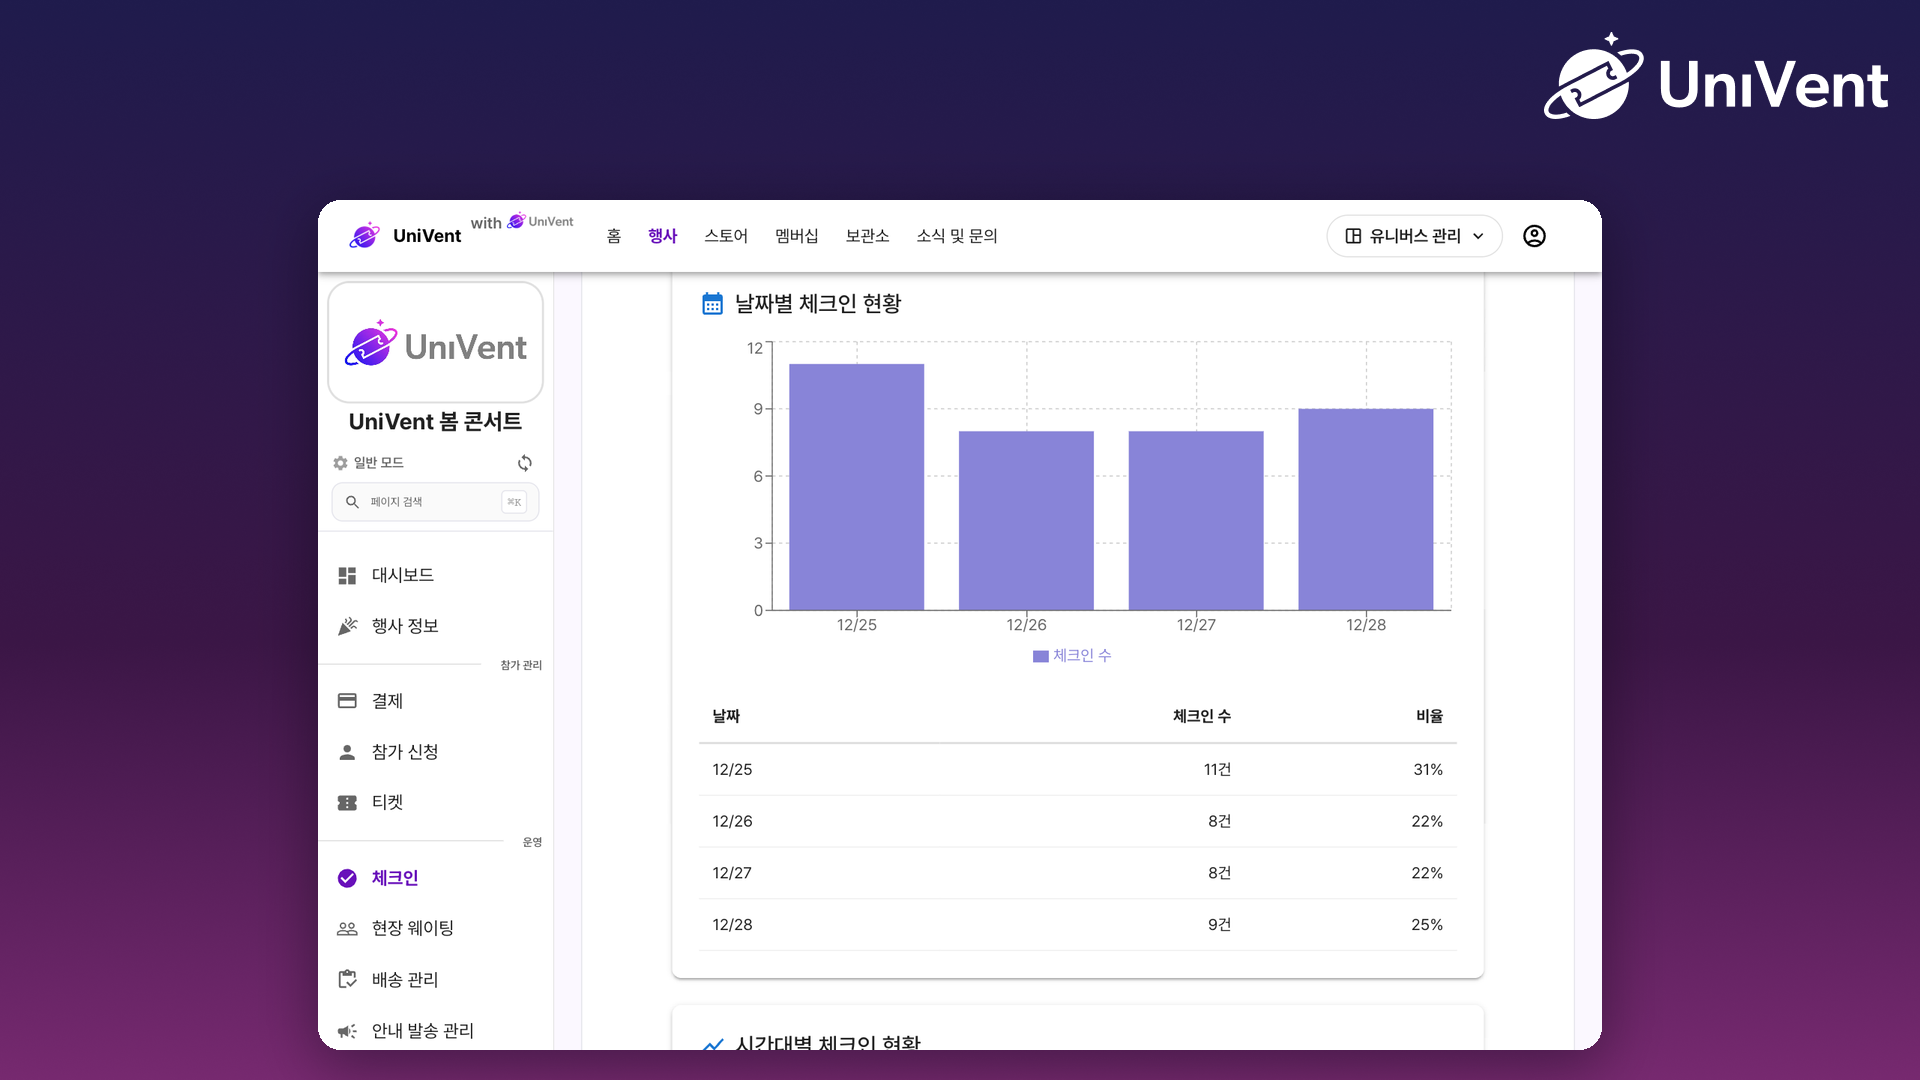Image resolution: width=1920 pixels, height=1080 pixels.
Task: Click the 25% ratio cell
Action: 1427,925
